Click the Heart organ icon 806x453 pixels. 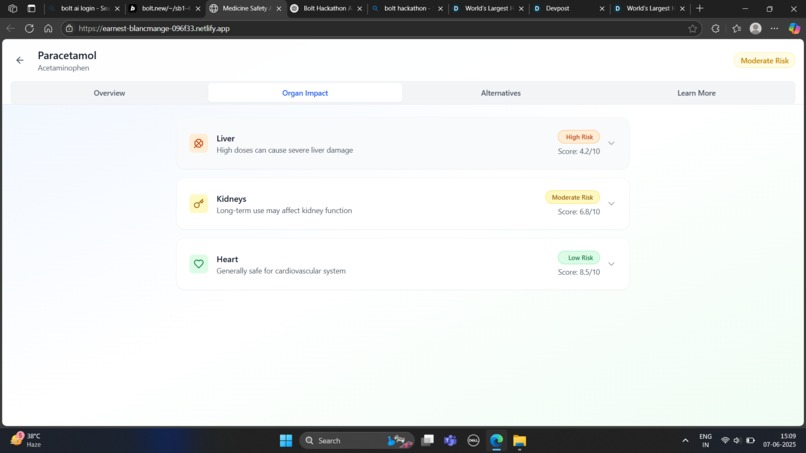(x=198, y=264)
